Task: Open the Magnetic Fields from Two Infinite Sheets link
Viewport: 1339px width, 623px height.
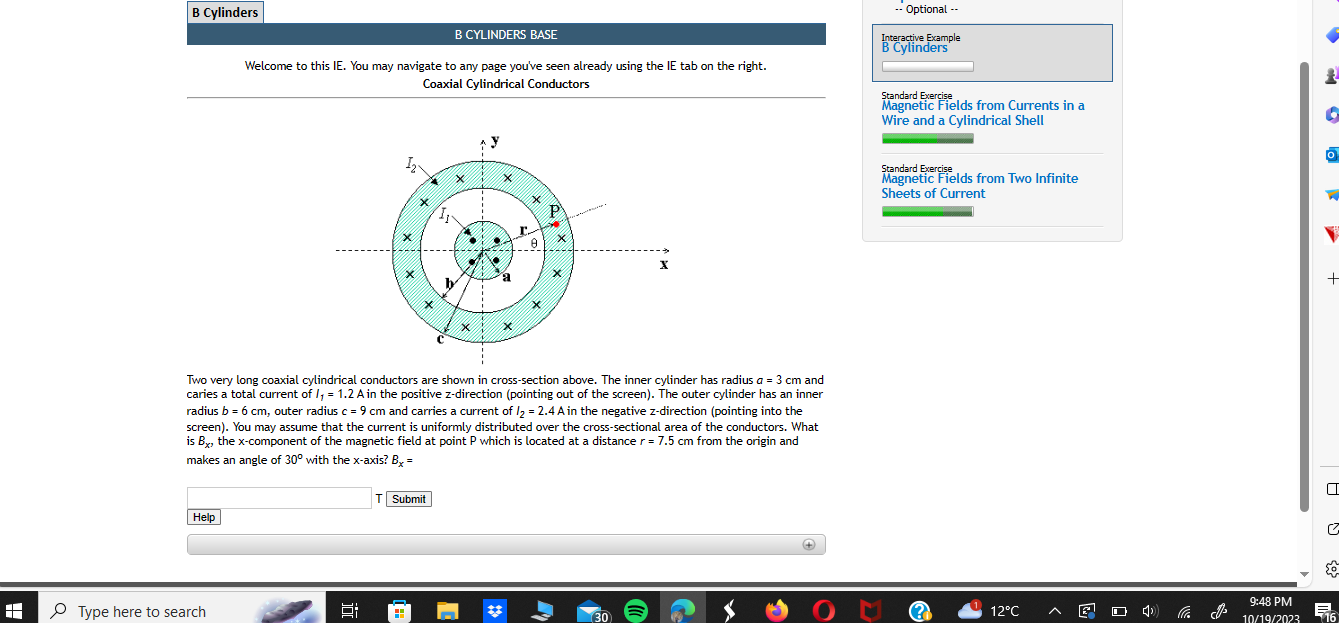Action: [979, 185]
